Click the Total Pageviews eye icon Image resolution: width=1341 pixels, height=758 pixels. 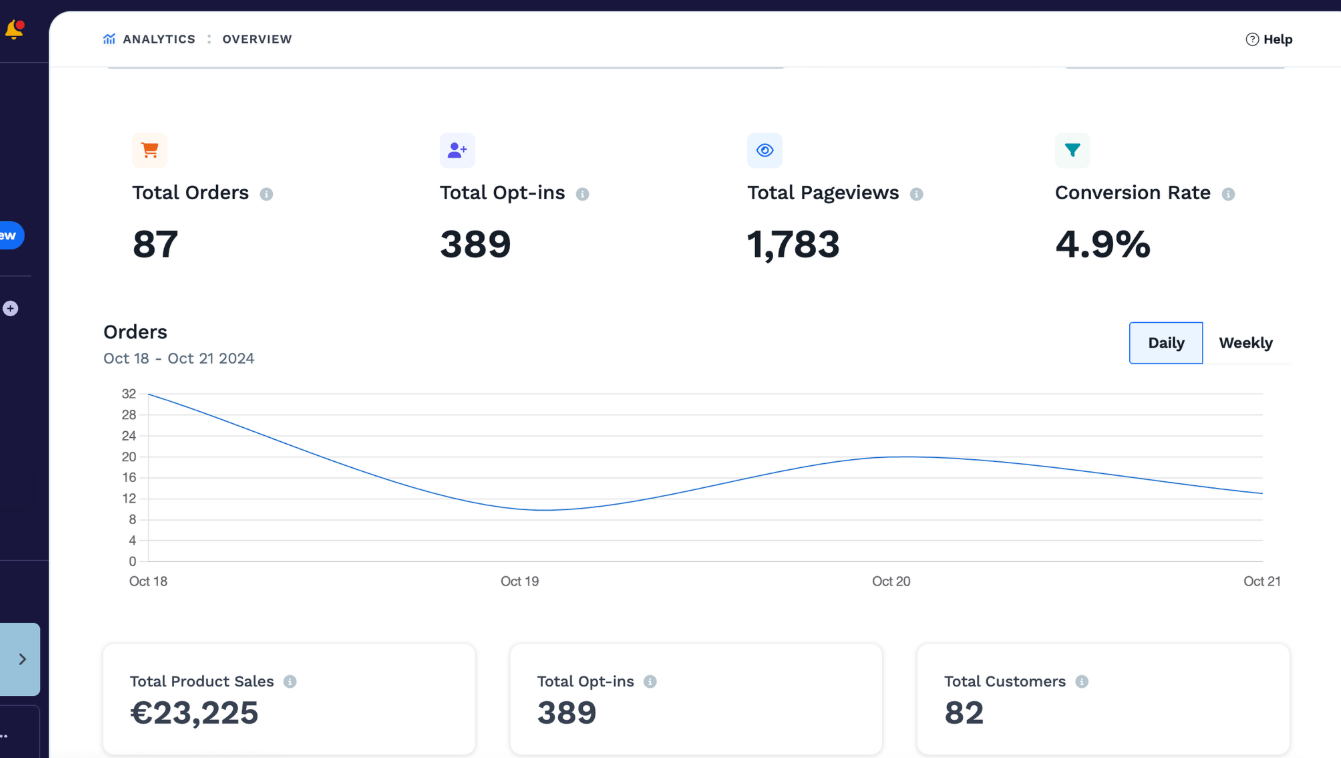pos(765,150)
